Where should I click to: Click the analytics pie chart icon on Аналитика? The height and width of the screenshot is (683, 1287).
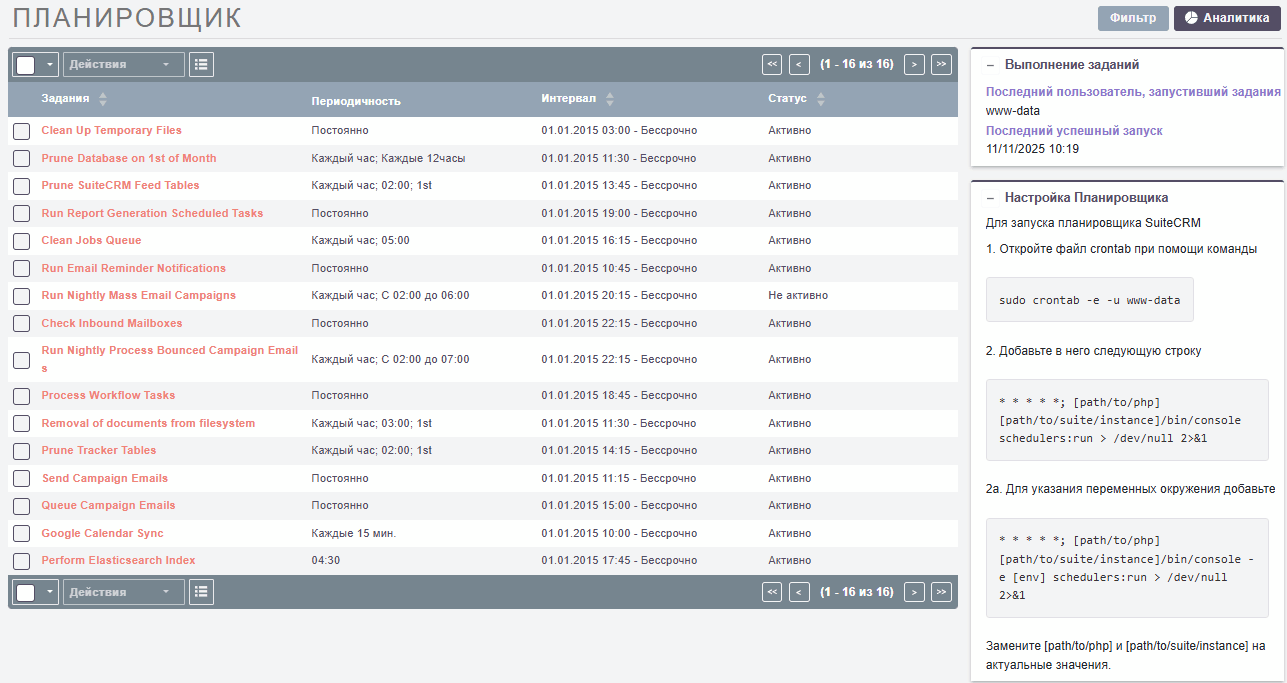1189,17
